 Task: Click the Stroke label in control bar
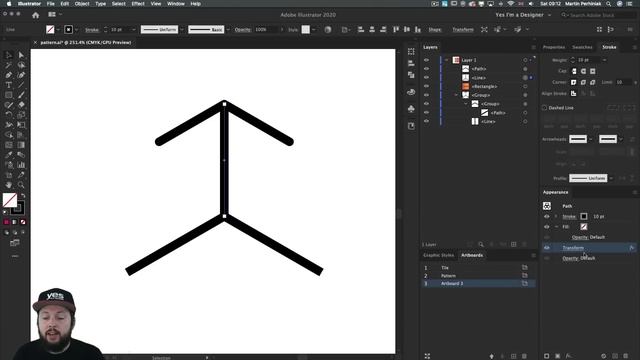pos(91,29)
